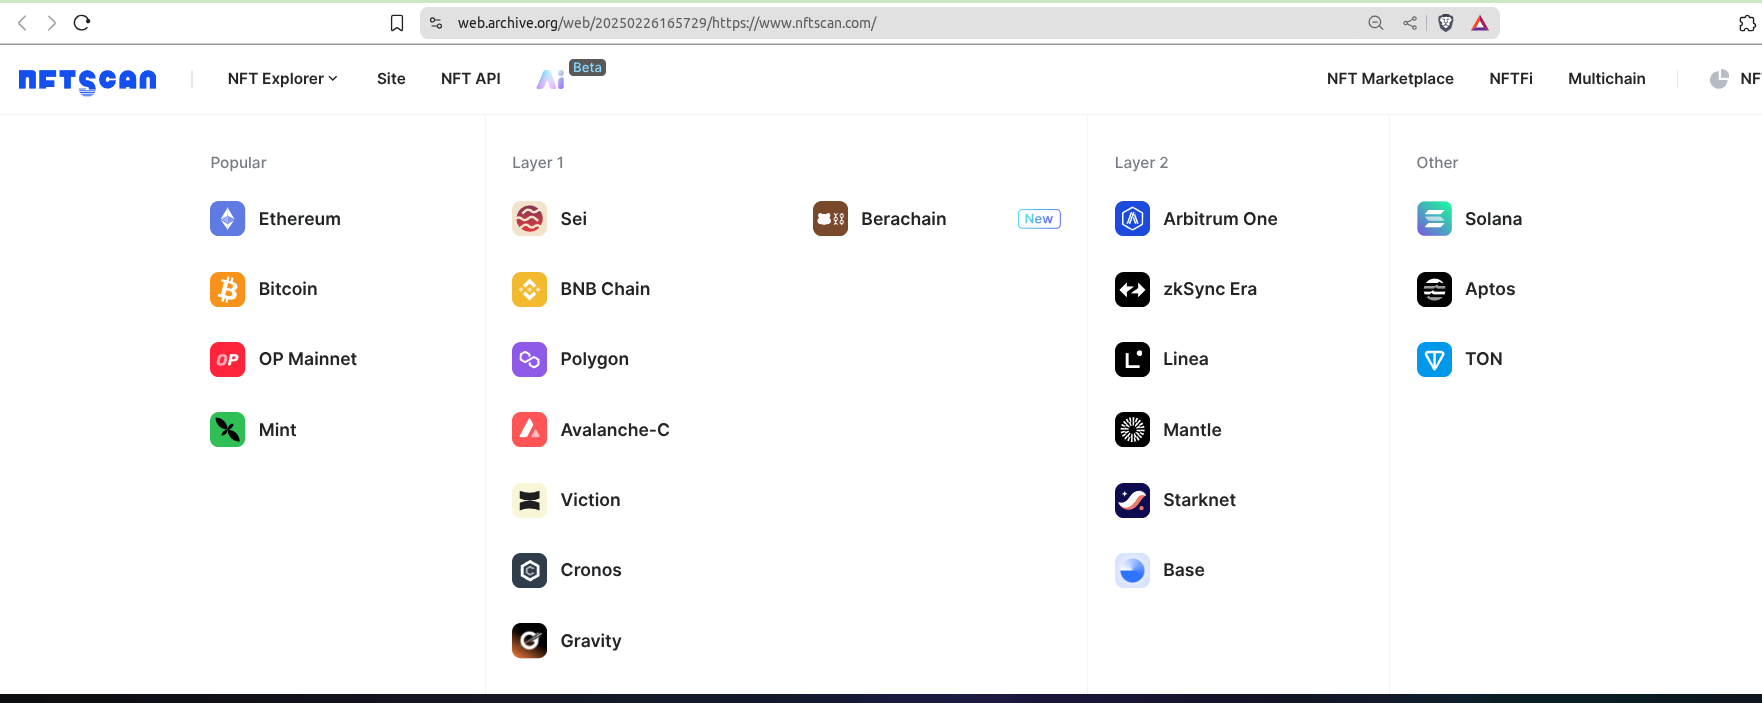Screen dimensions: 1762x703
Task: Choose BNB Chain explorer
Action: pyautogui.click(x=605, y=289)
